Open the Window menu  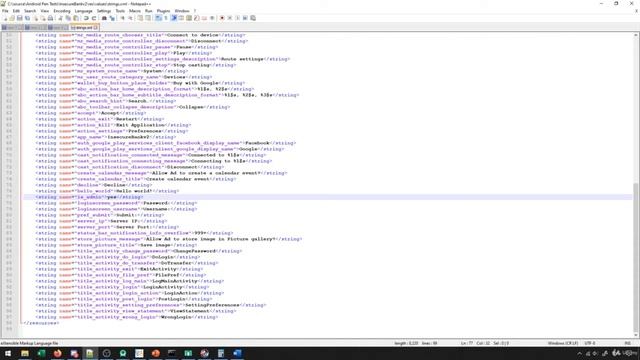click(182, 11)
